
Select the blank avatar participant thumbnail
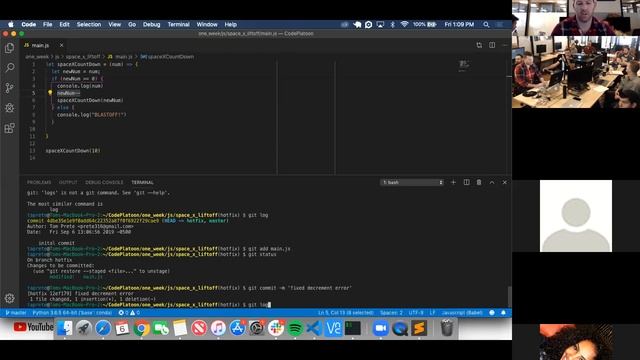point(576,216)
